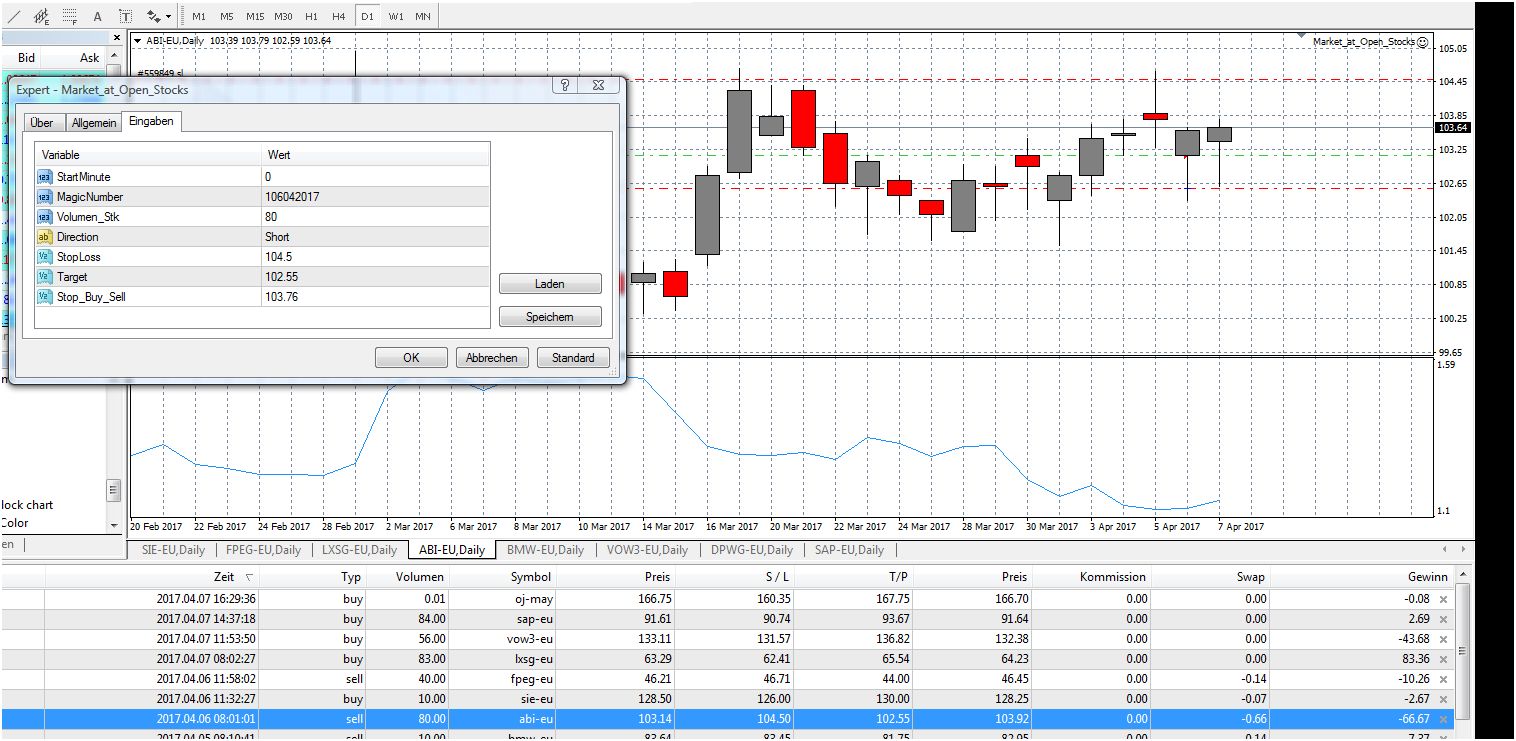The image size is (1516, 741).
Task: Switch chart to M15 timeframe
Action: 255,16
